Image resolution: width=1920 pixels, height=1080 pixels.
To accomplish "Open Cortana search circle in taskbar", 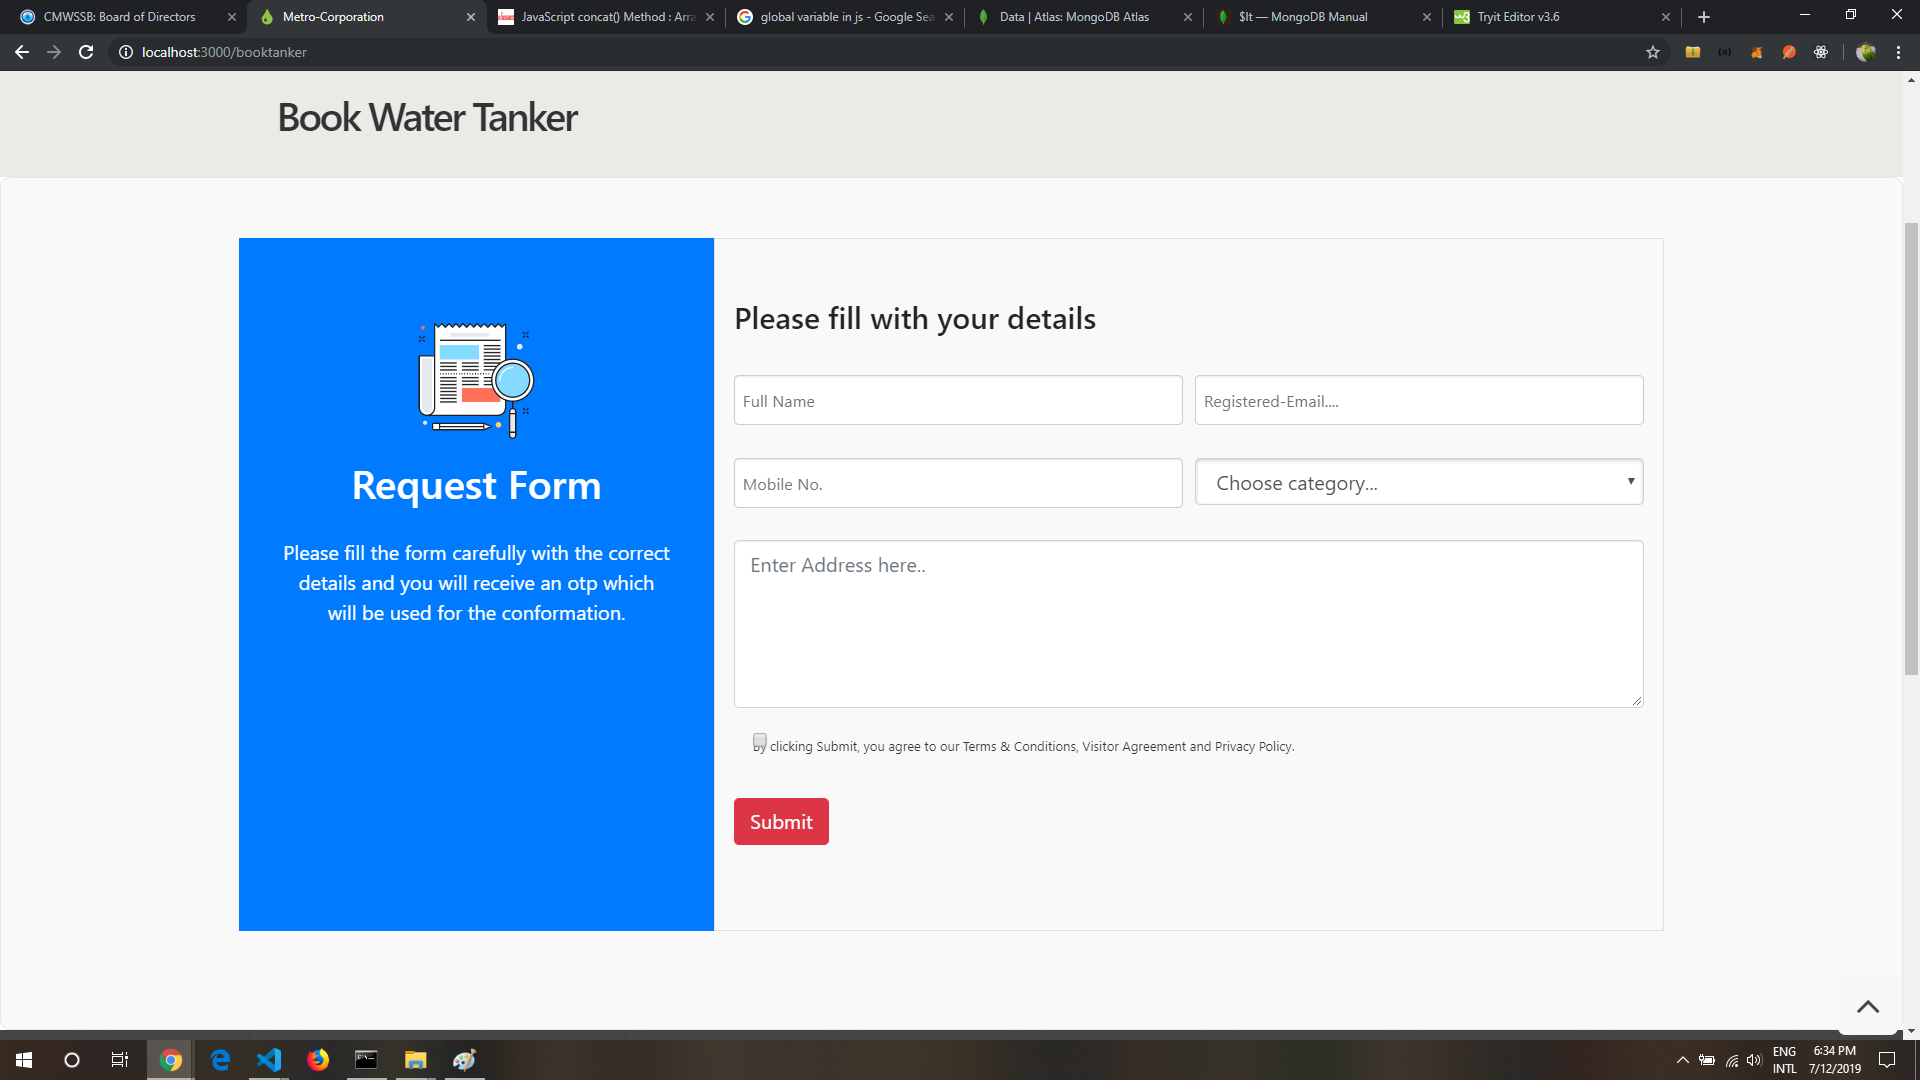I will 72,1060.
